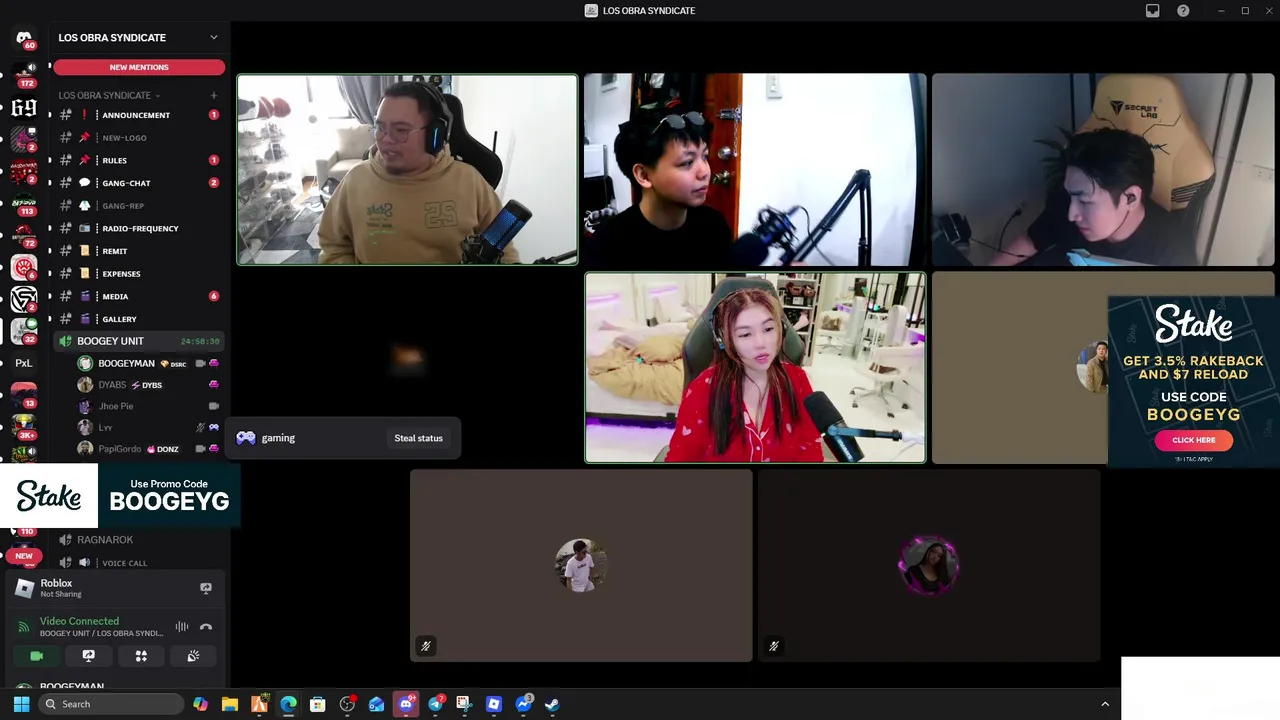
Task: Open the Windows Start menu
Action: coord(21,704)
